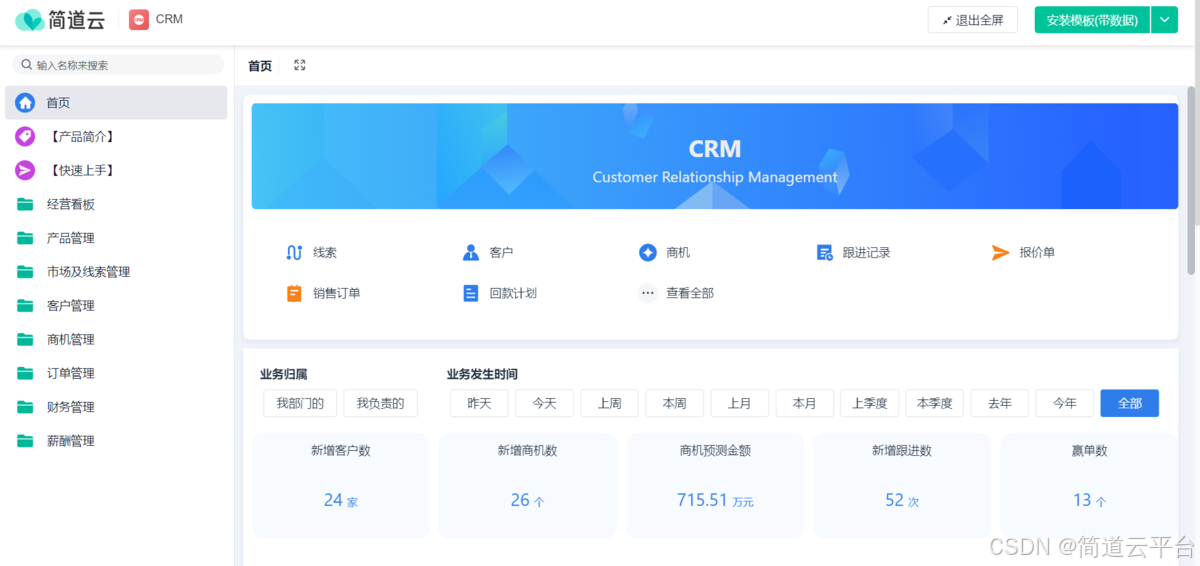The image size is (1200, 566).
Task: Select the 今年 time filter
Action: pyautogui.click(x=1065, y=403)
